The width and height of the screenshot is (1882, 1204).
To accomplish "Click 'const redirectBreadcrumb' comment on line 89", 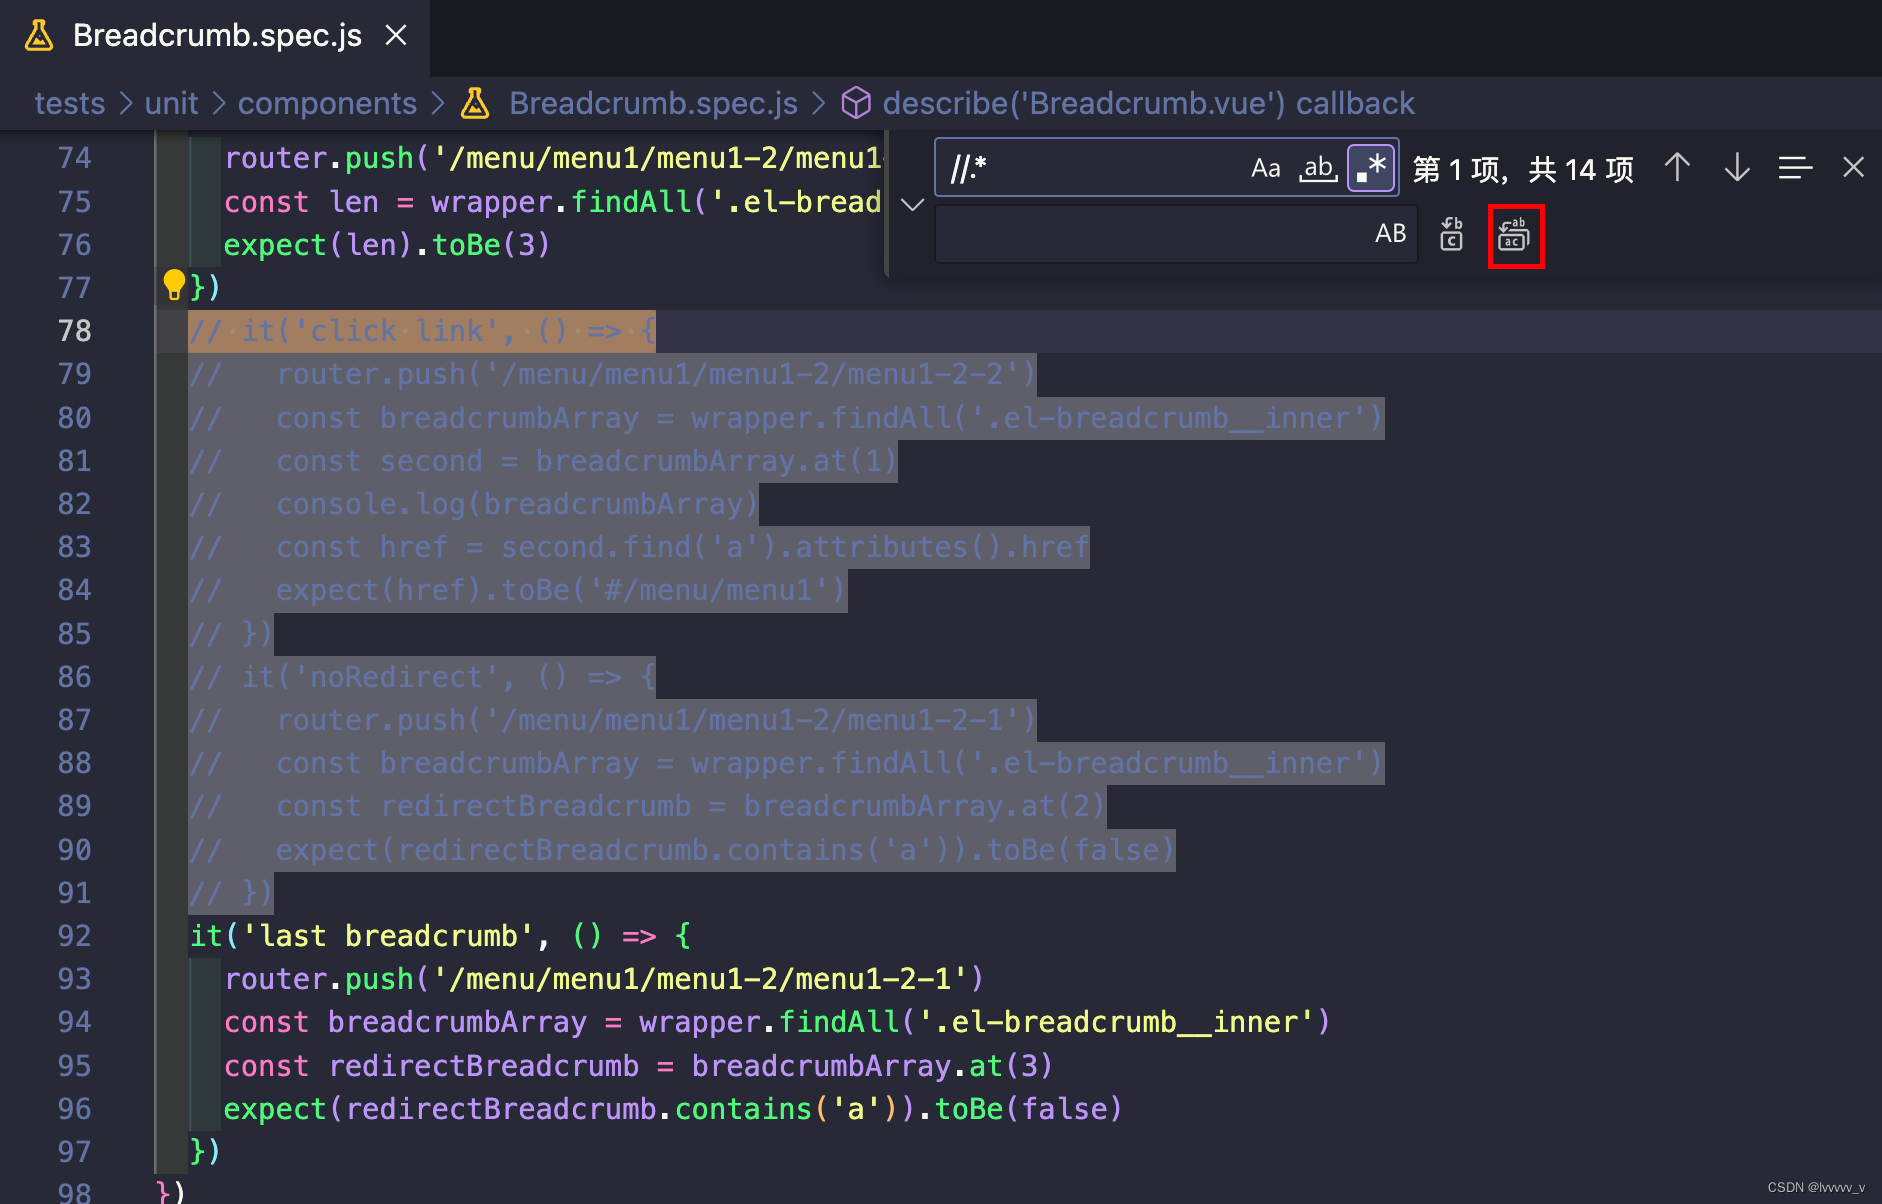I will pyautogui.click(x=483, y=806).
